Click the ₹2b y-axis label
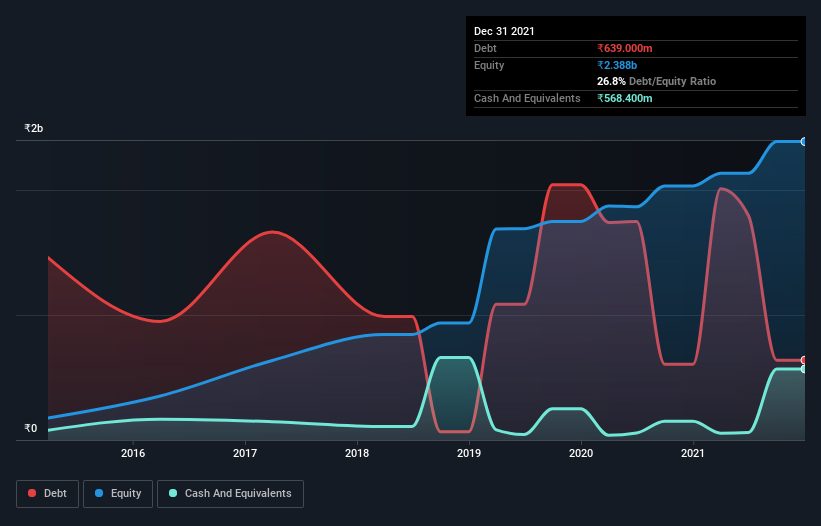This screenshot has width=821, height=526. [34, 128]
